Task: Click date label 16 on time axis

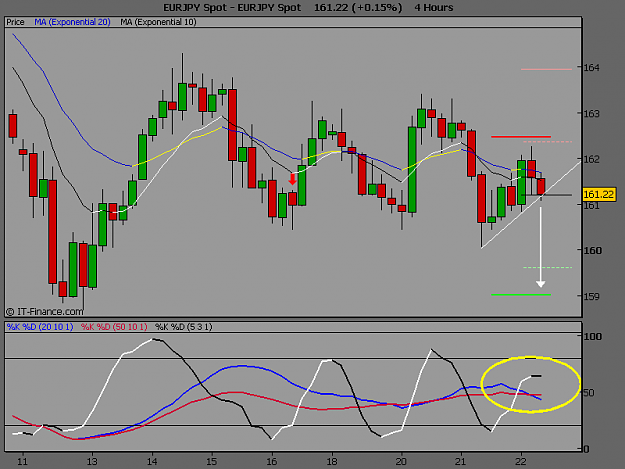Action: click(x=271, y=462)
